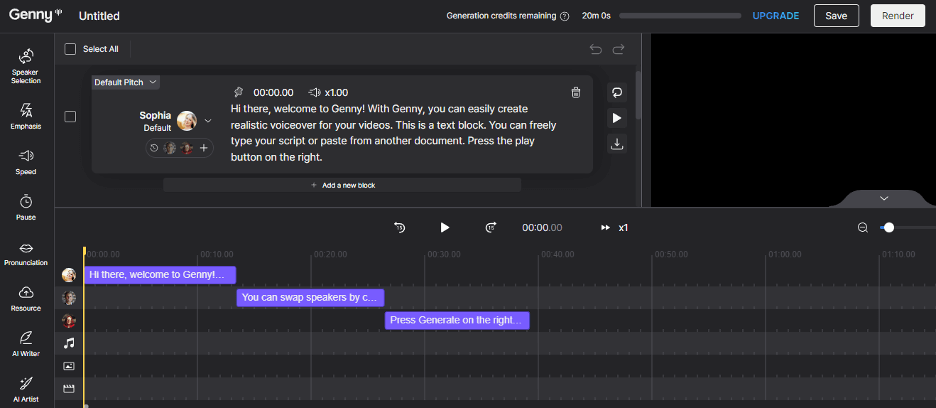The image size is (936, 408).
Task: Open the Speed tool in sidebar
Action: point(26,162)
